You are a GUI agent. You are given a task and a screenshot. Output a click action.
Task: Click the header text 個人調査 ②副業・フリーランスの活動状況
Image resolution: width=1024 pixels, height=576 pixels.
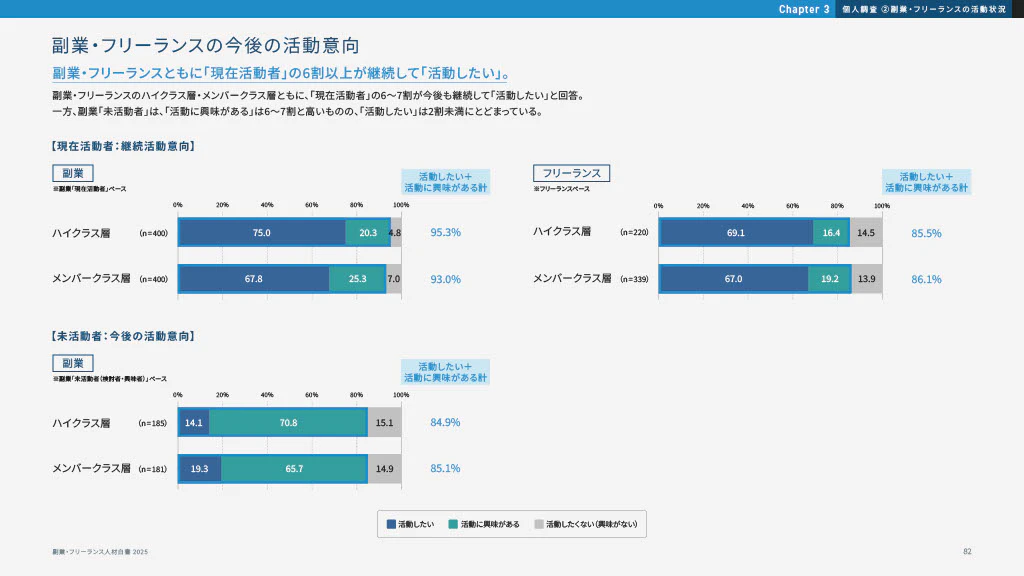tap(924, 9)
